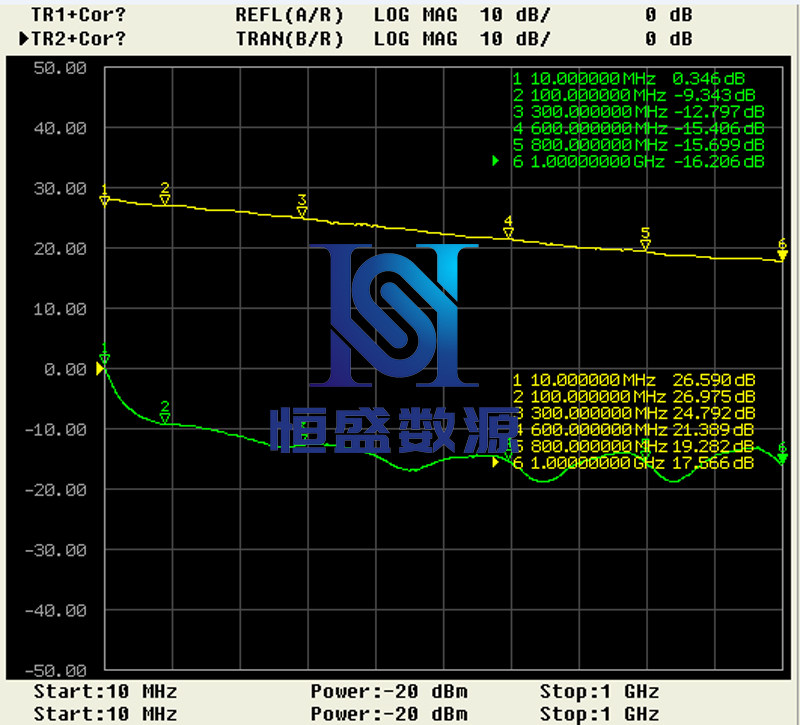Image resolution: width=800 pixels, height=725 pixels.
Task: Select marker 2 on green reflection trace
Action: (164, 412)
